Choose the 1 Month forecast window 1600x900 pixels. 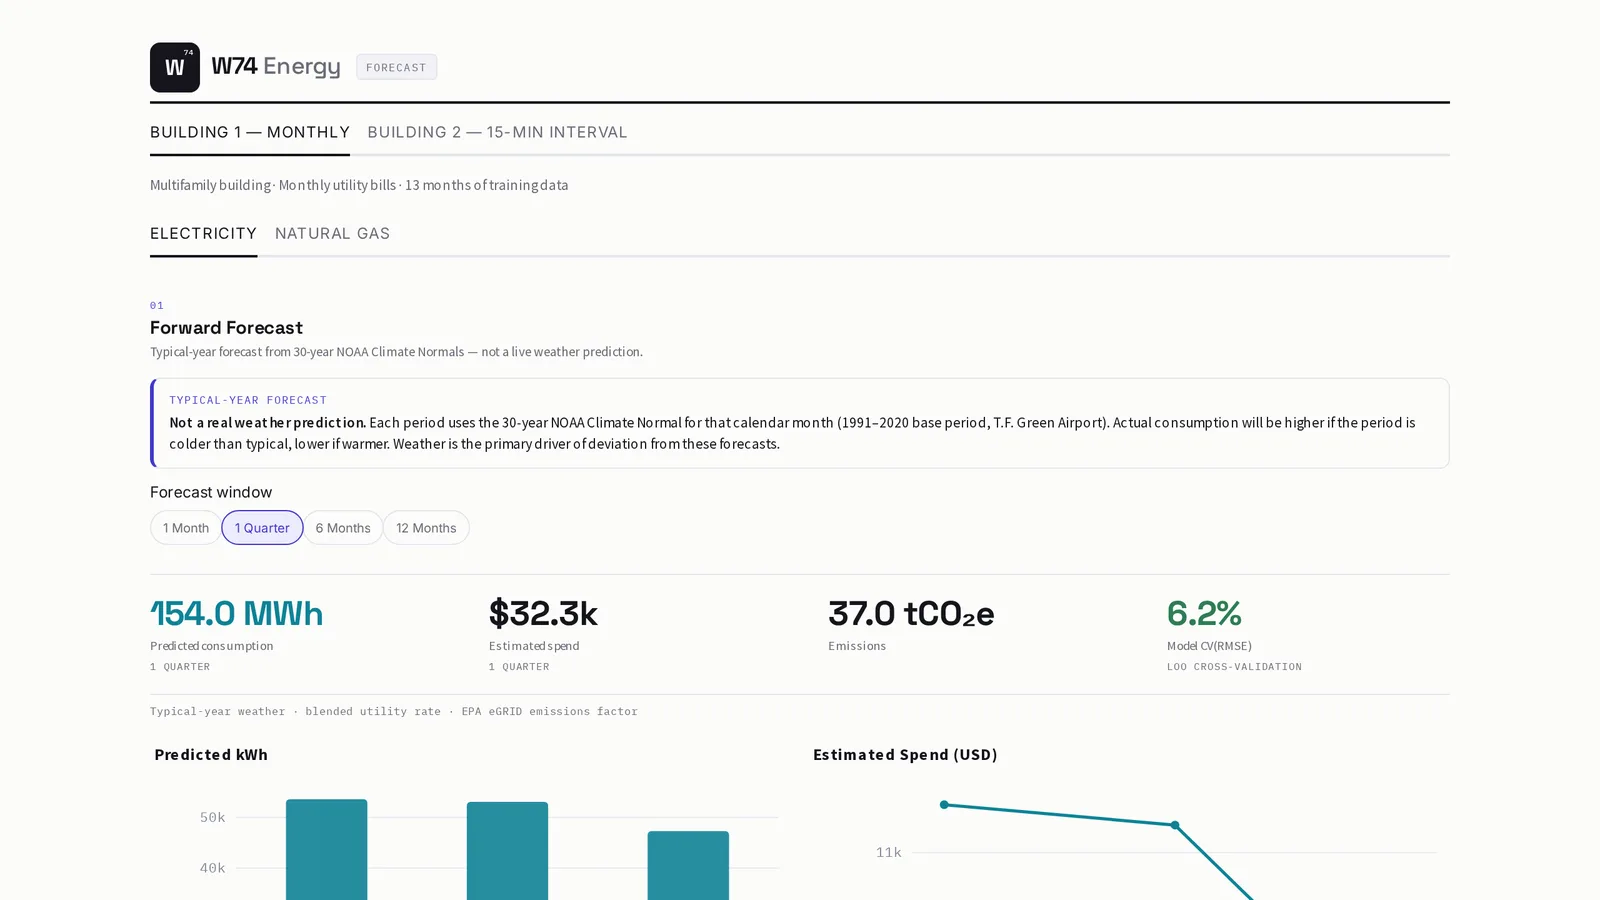click(186, 528)
